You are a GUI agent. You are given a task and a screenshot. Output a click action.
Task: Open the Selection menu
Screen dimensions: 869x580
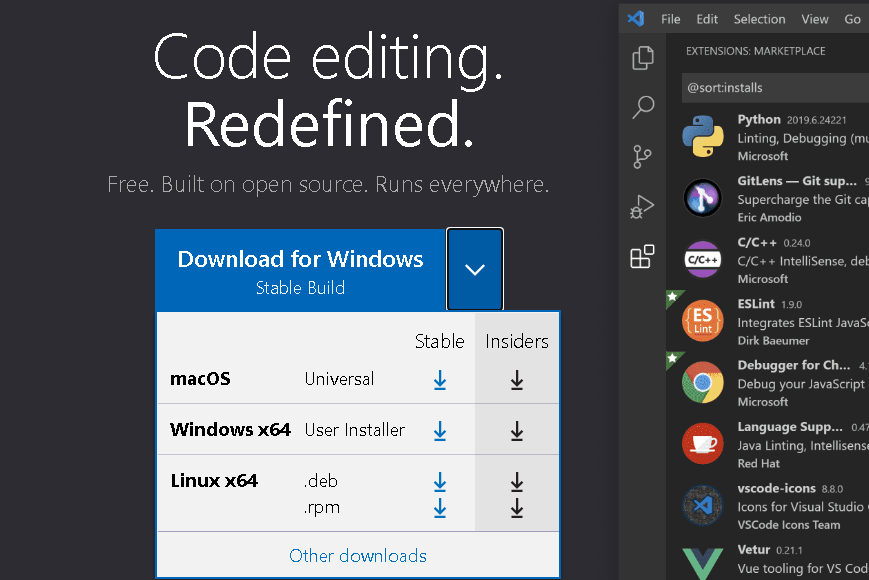(x=759, y=19)
